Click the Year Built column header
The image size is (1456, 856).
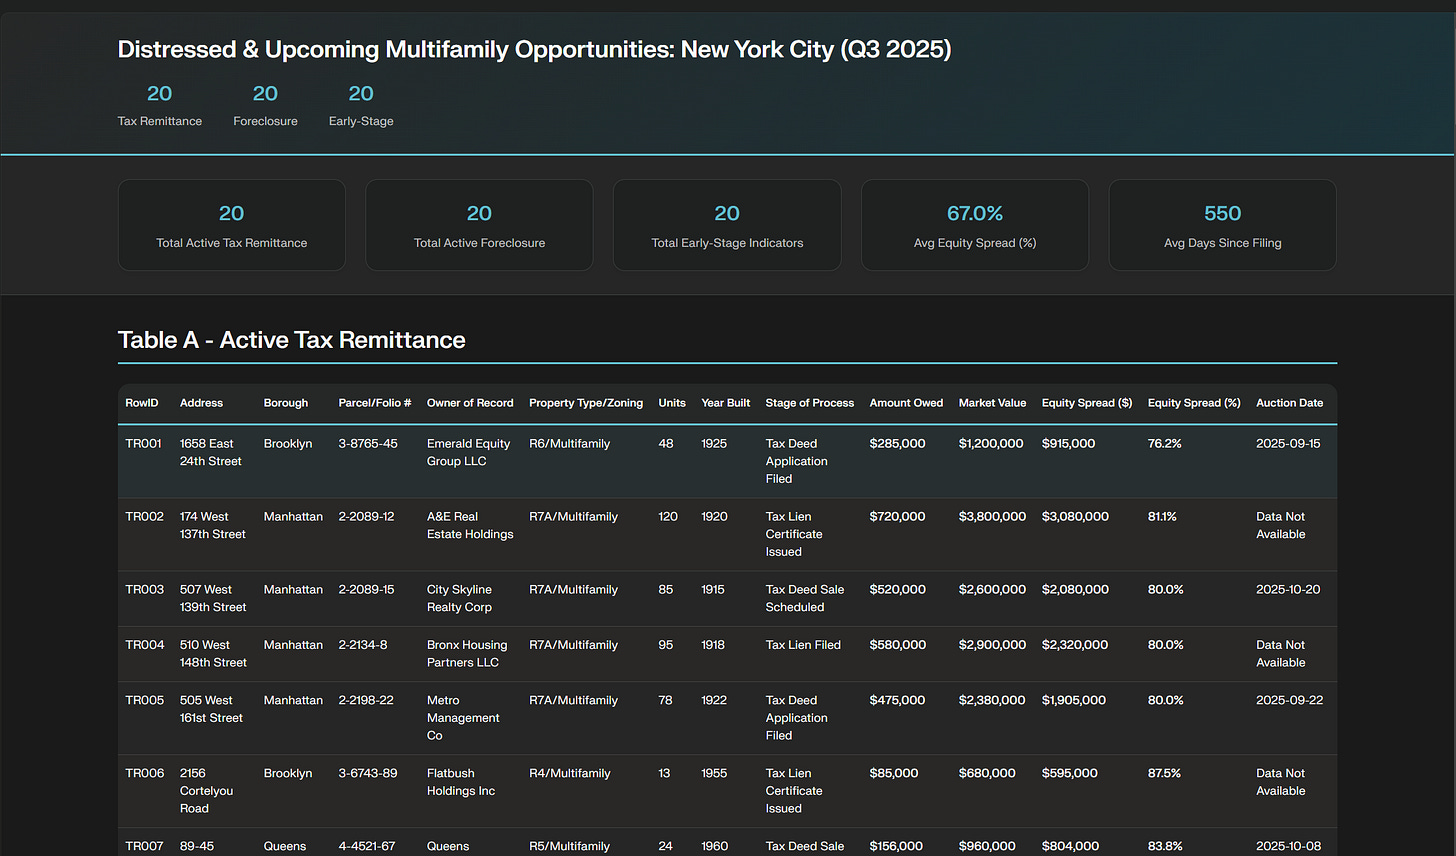coord(726,403)
